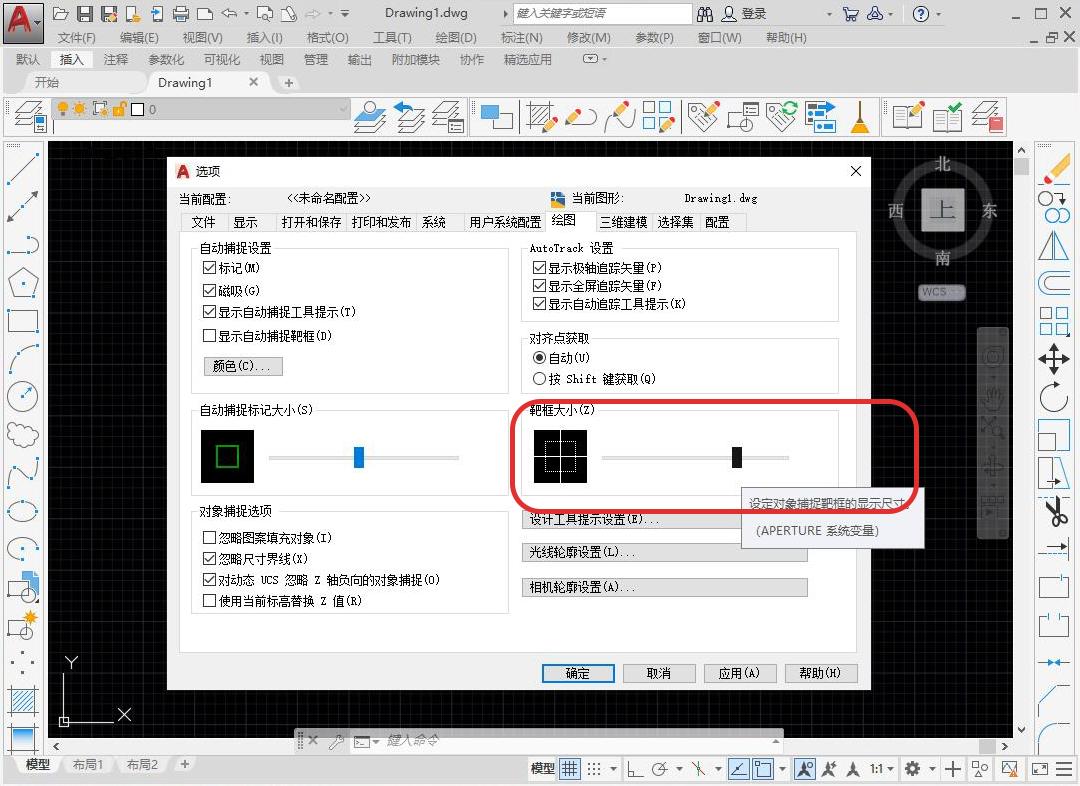
Task: Expand the grid settings dropdown arrow in status bar
Action: [612, 768]
